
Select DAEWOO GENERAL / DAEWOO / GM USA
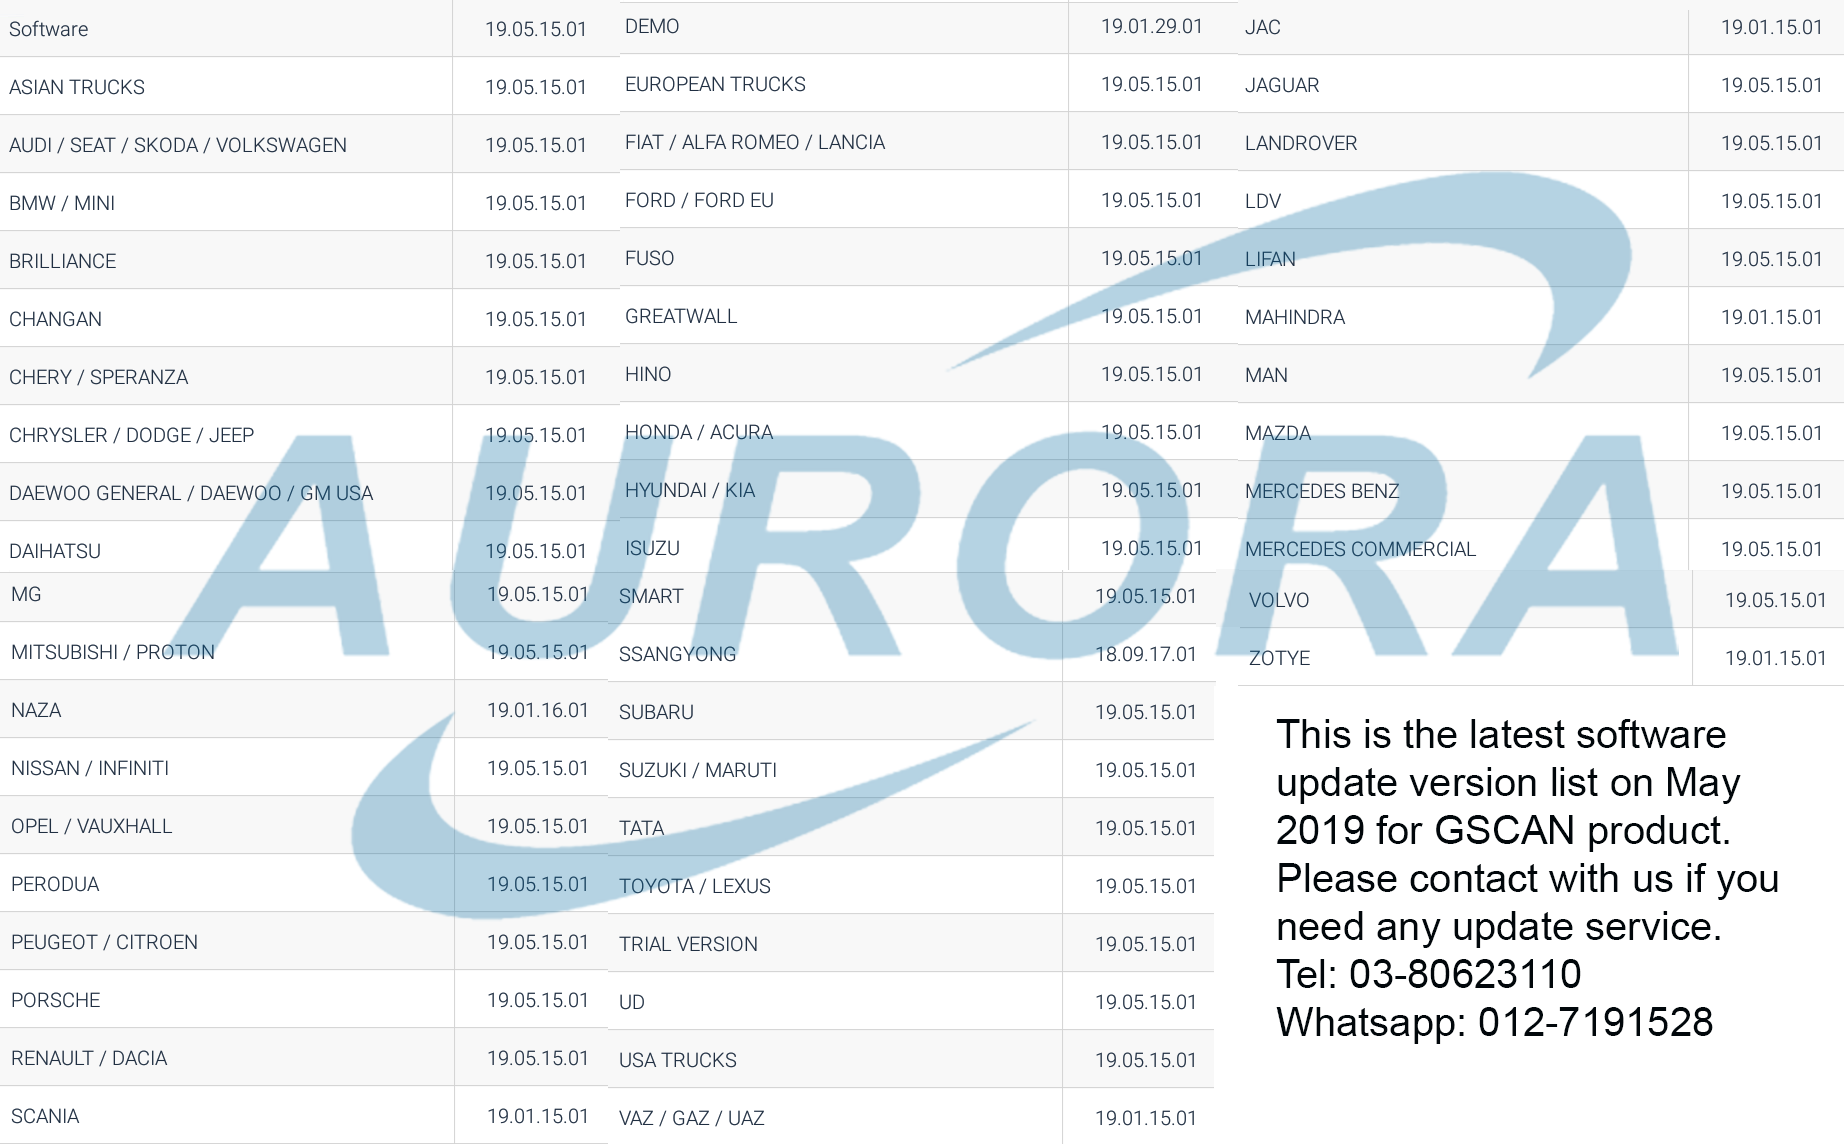point(191,493)
